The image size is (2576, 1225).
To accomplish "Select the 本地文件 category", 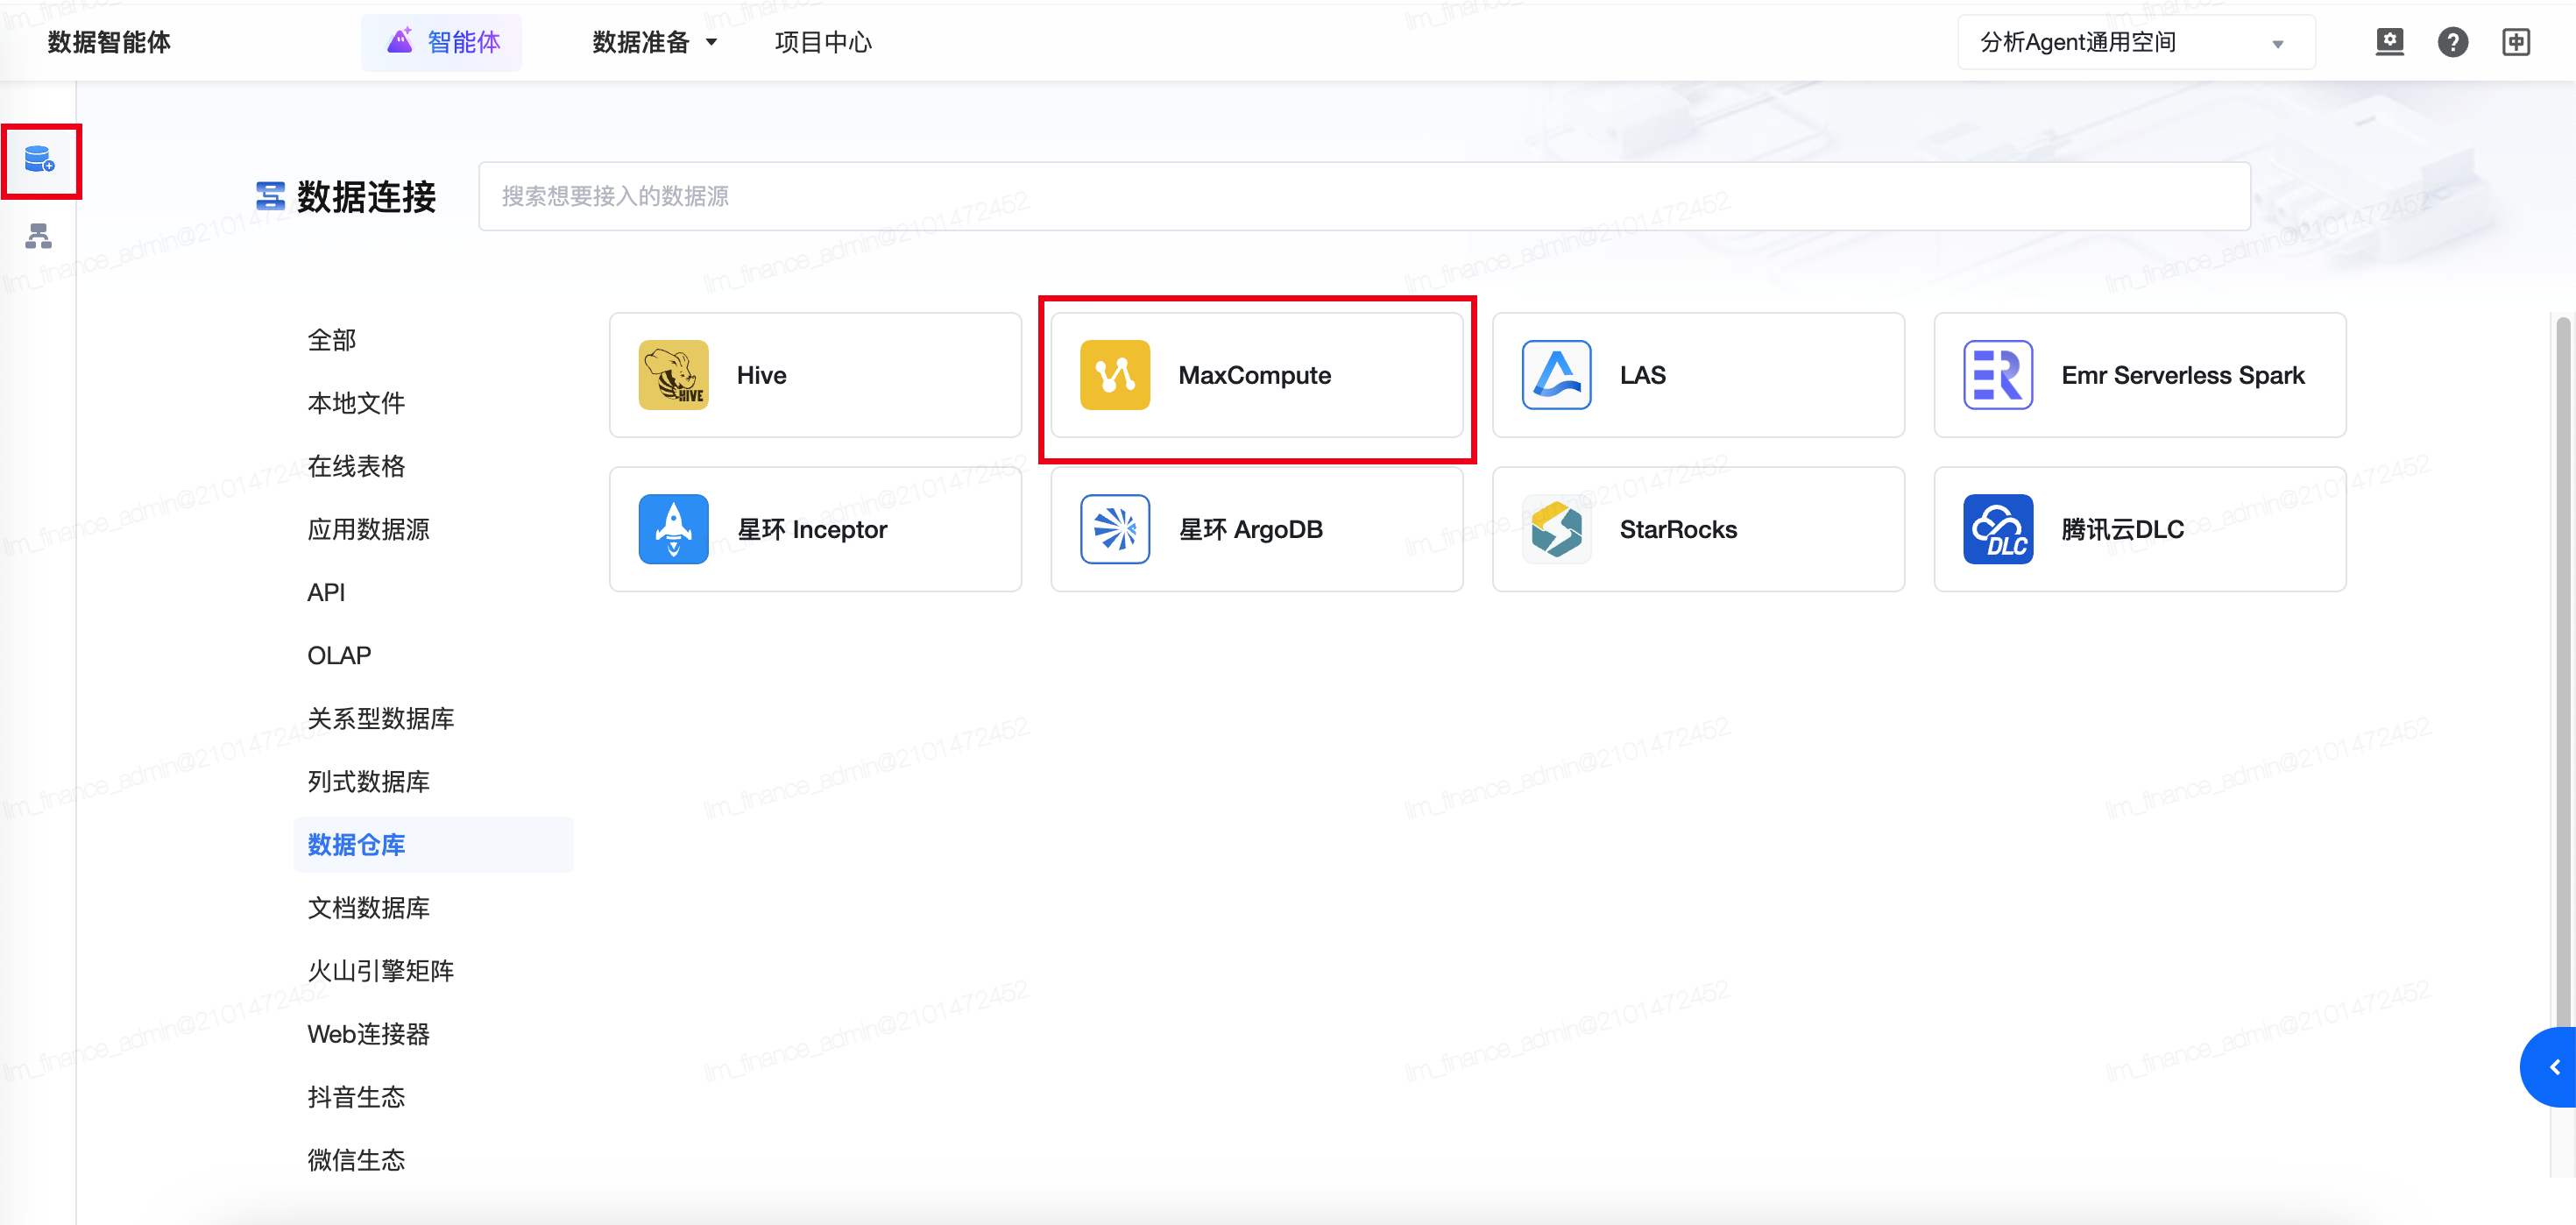I will [x=356, y=403].
